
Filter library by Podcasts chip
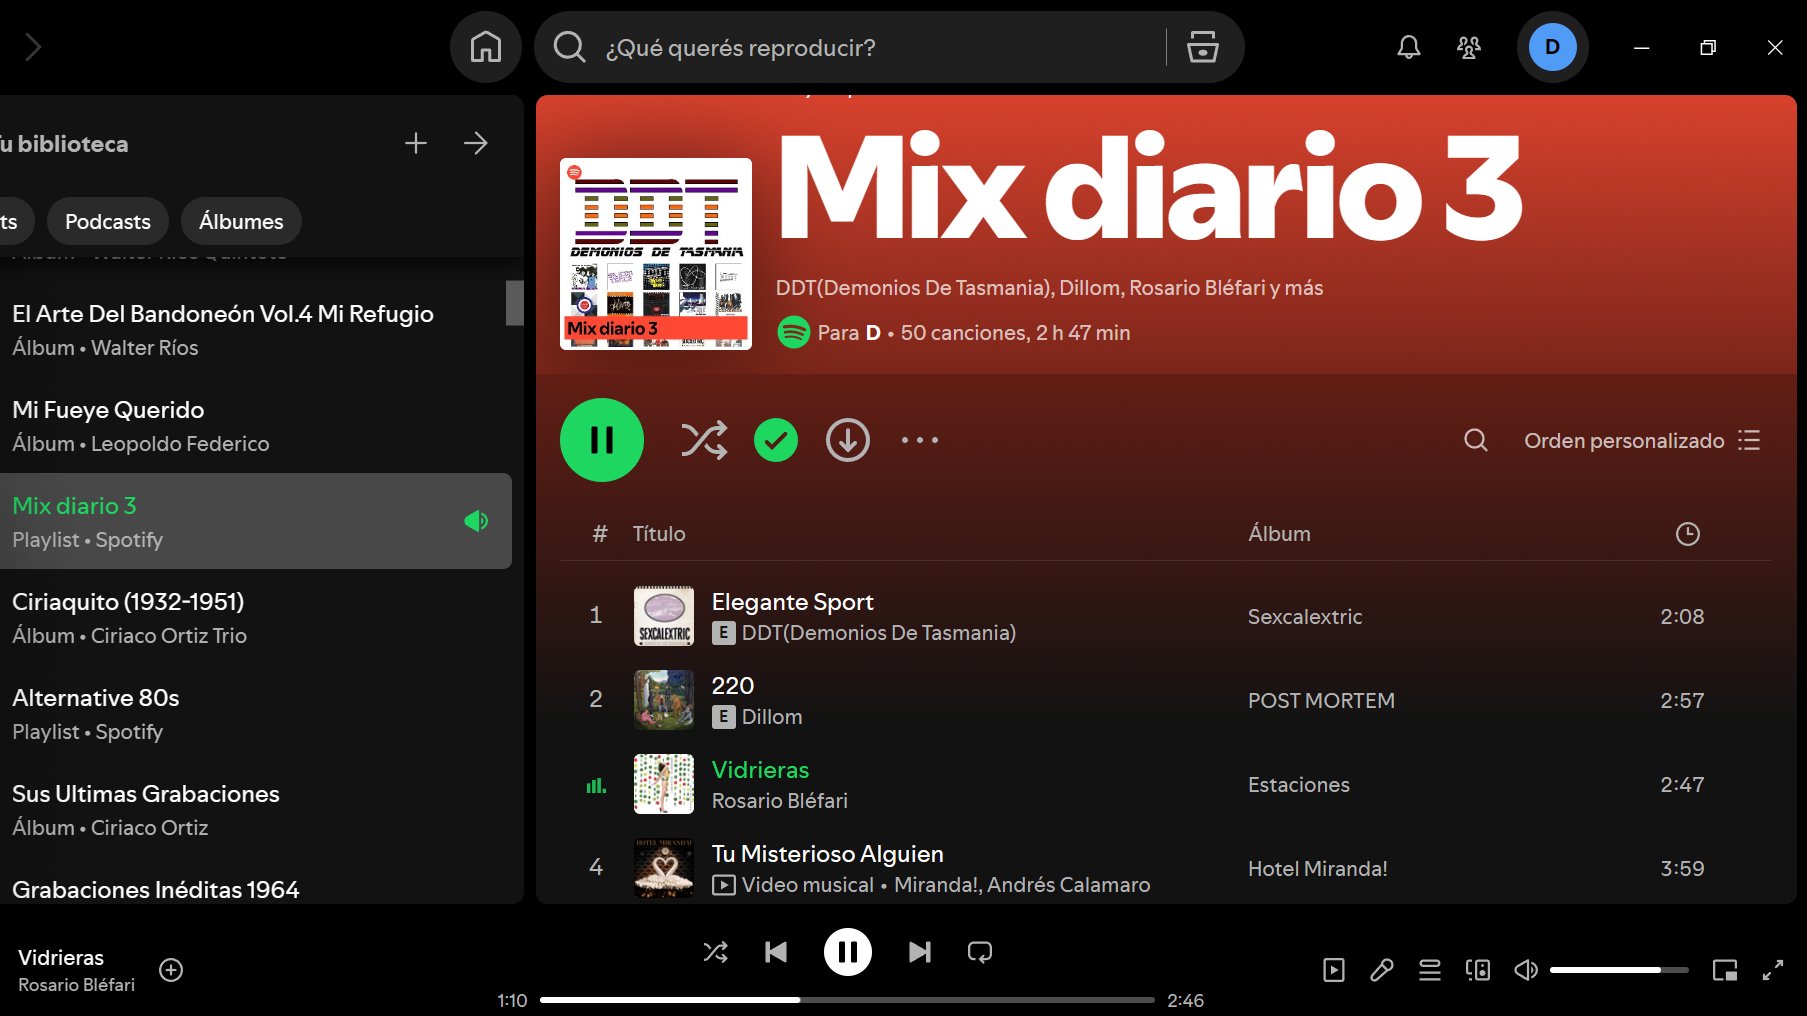tap(108, 221)
